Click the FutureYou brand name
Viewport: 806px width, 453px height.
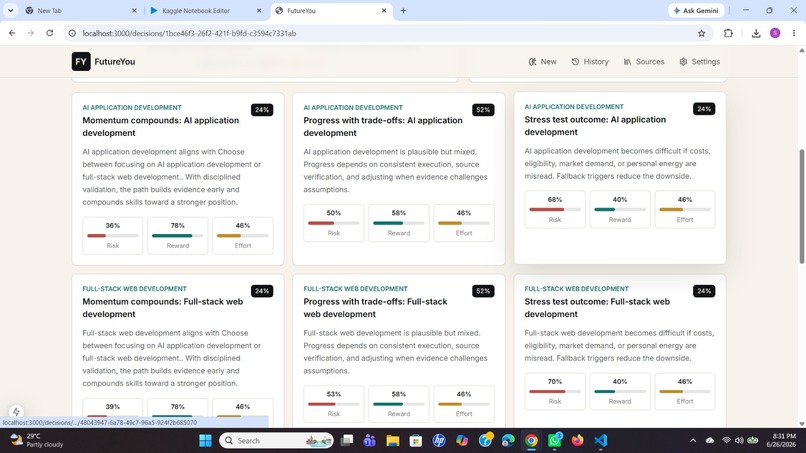tap(115, 61)
